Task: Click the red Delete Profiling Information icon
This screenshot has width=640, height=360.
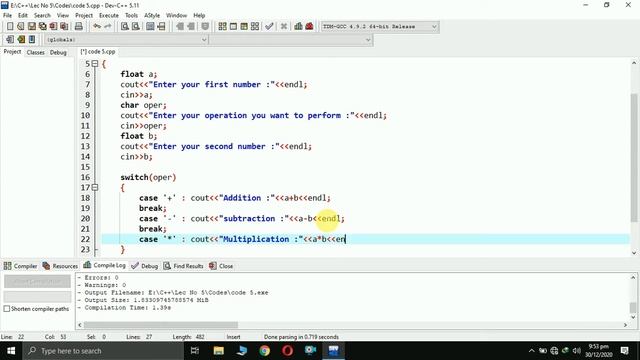Action: (309, 27)
